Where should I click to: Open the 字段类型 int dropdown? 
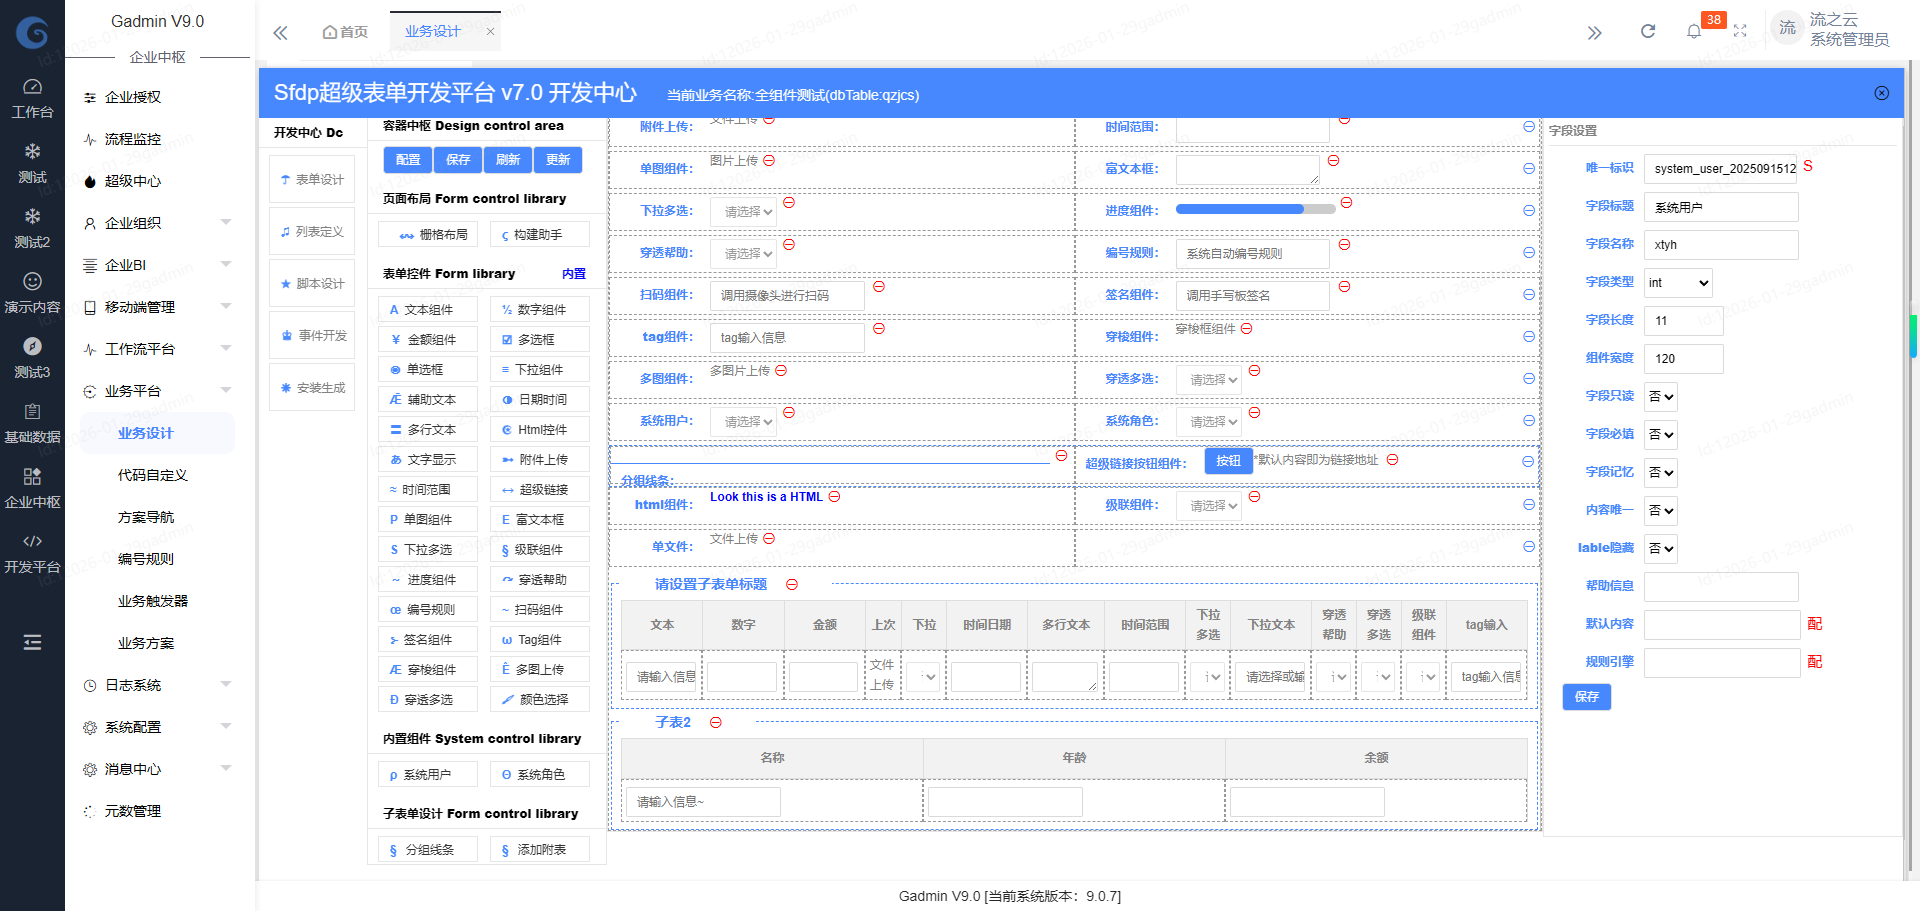(x=1678, y=283)
